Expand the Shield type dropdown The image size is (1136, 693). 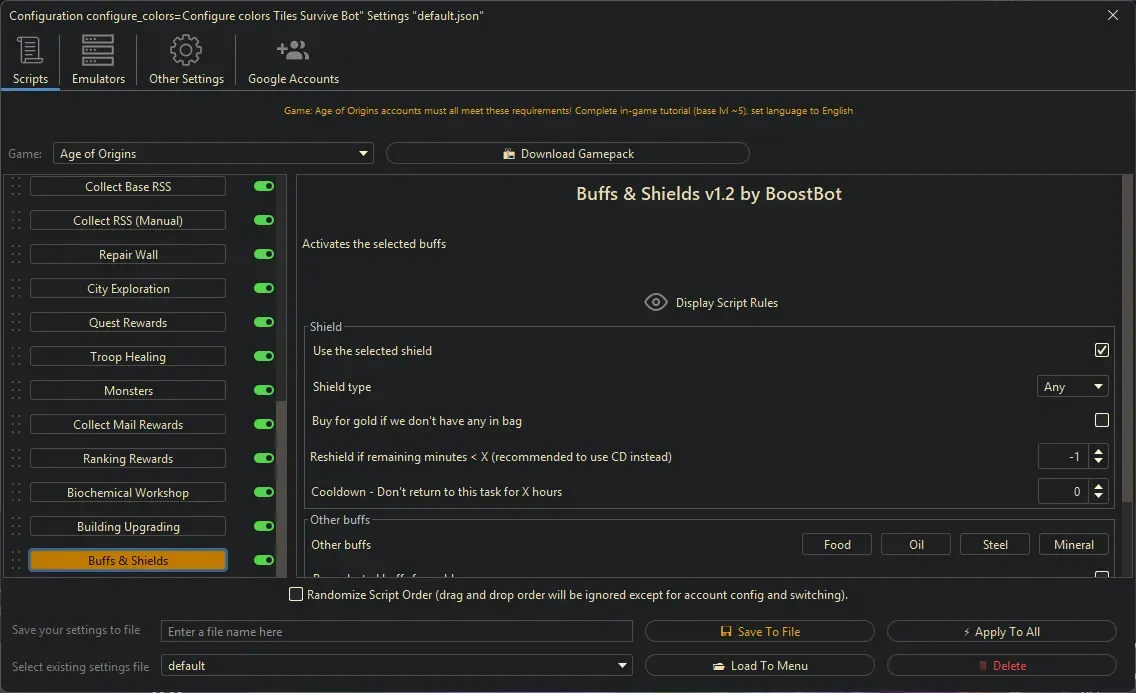pos(1072,387)
